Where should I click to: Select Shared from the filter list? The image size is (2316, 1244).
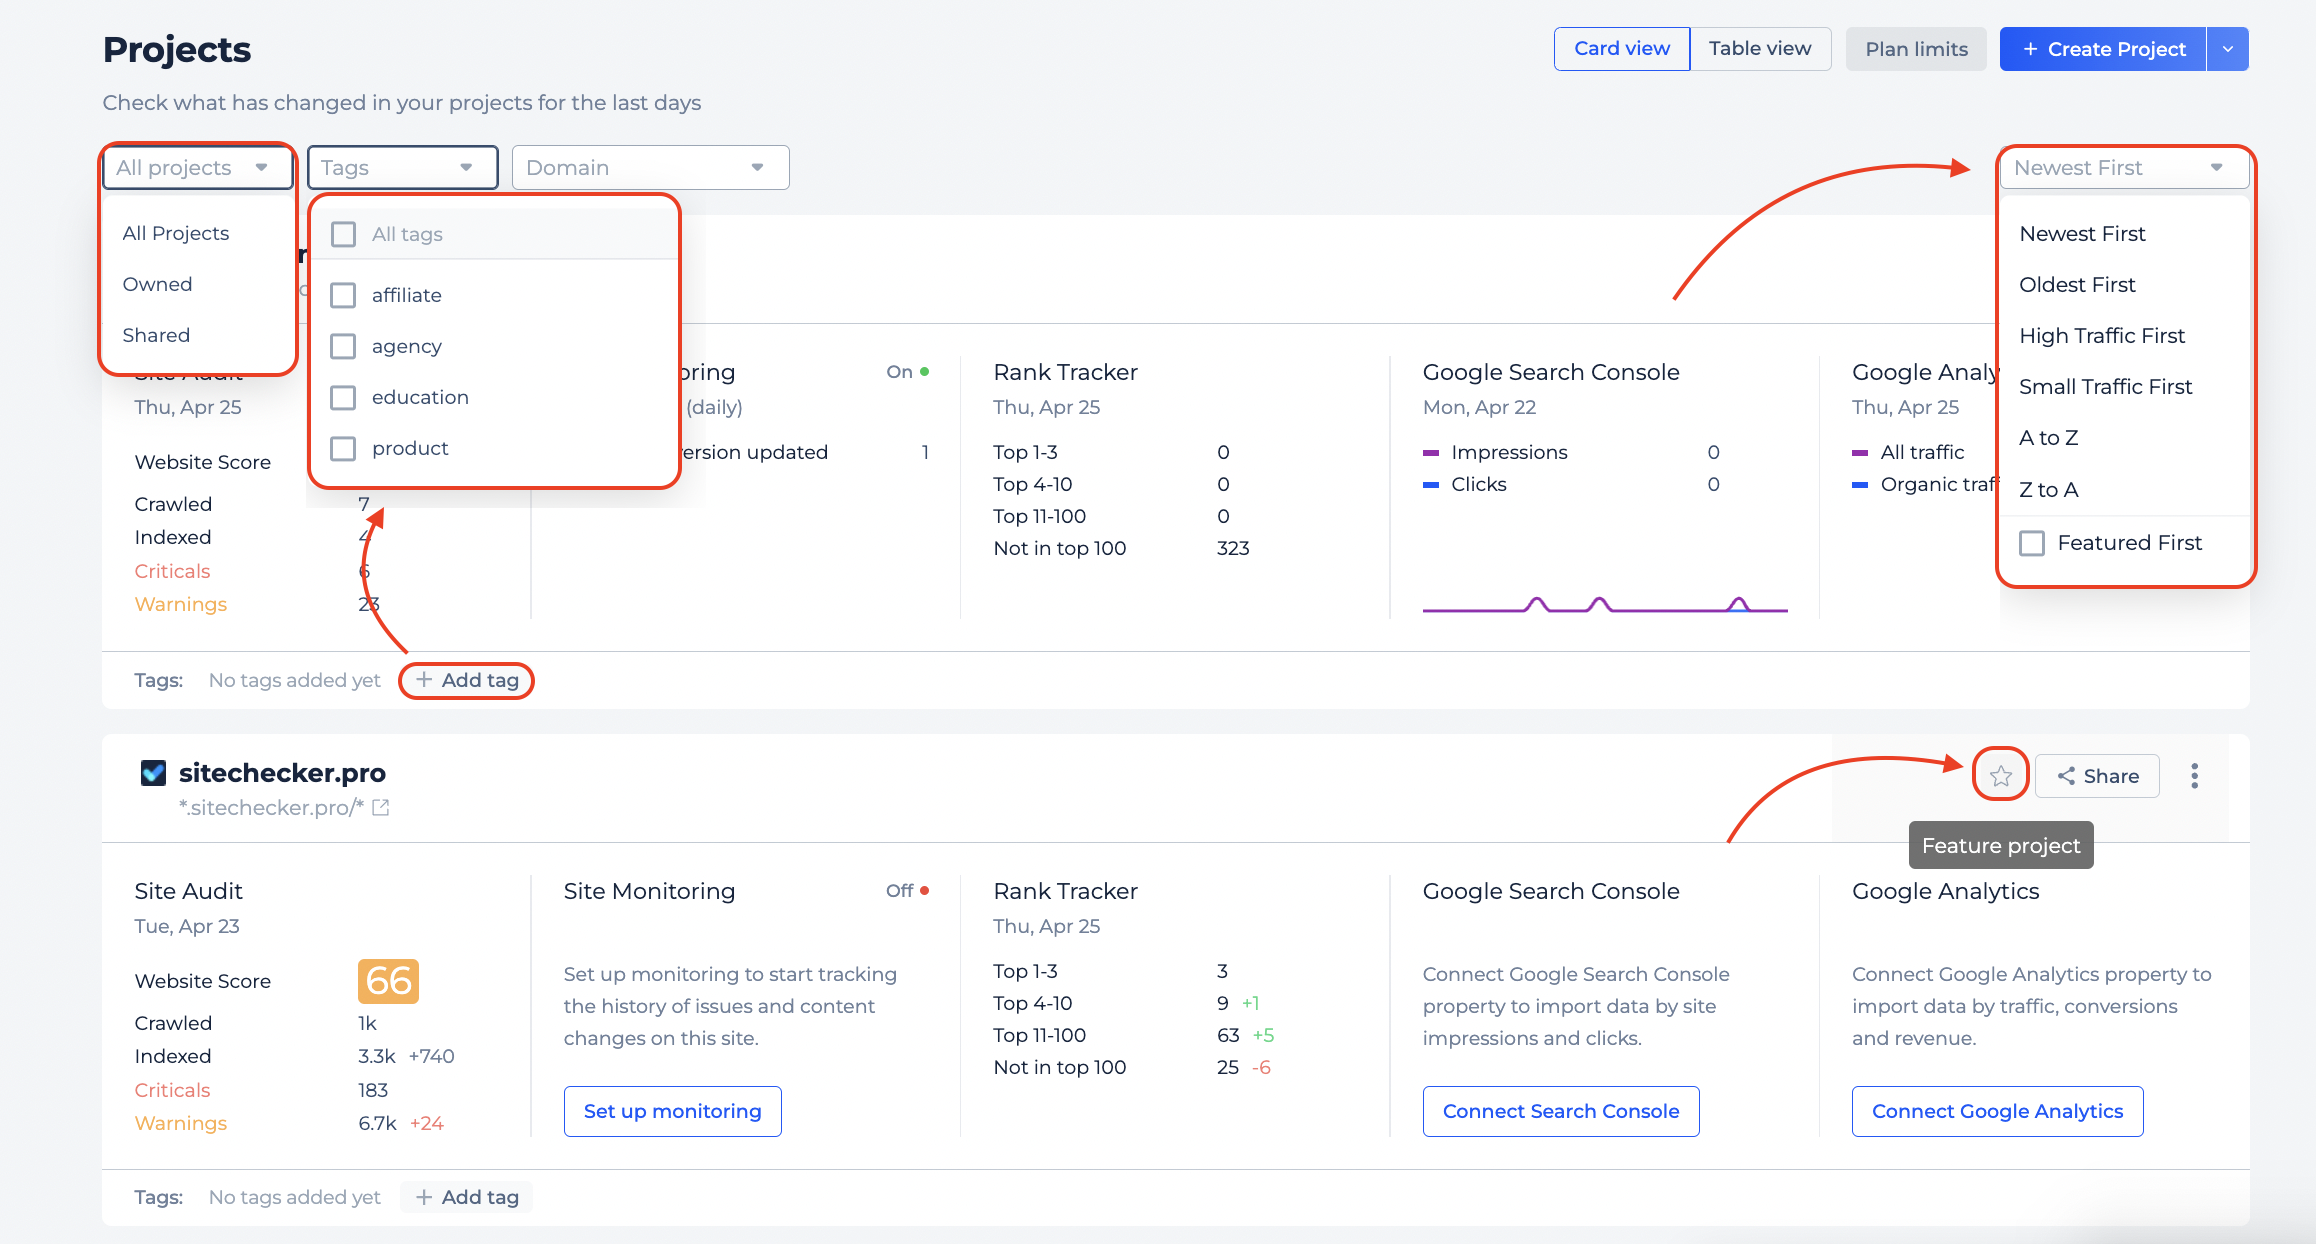(156, 335)
